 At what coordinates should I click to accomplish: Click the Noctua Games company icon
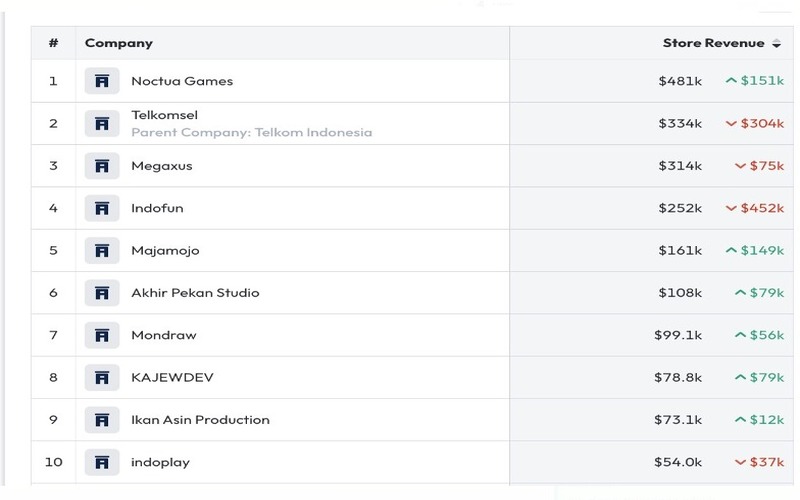[102, 81]
